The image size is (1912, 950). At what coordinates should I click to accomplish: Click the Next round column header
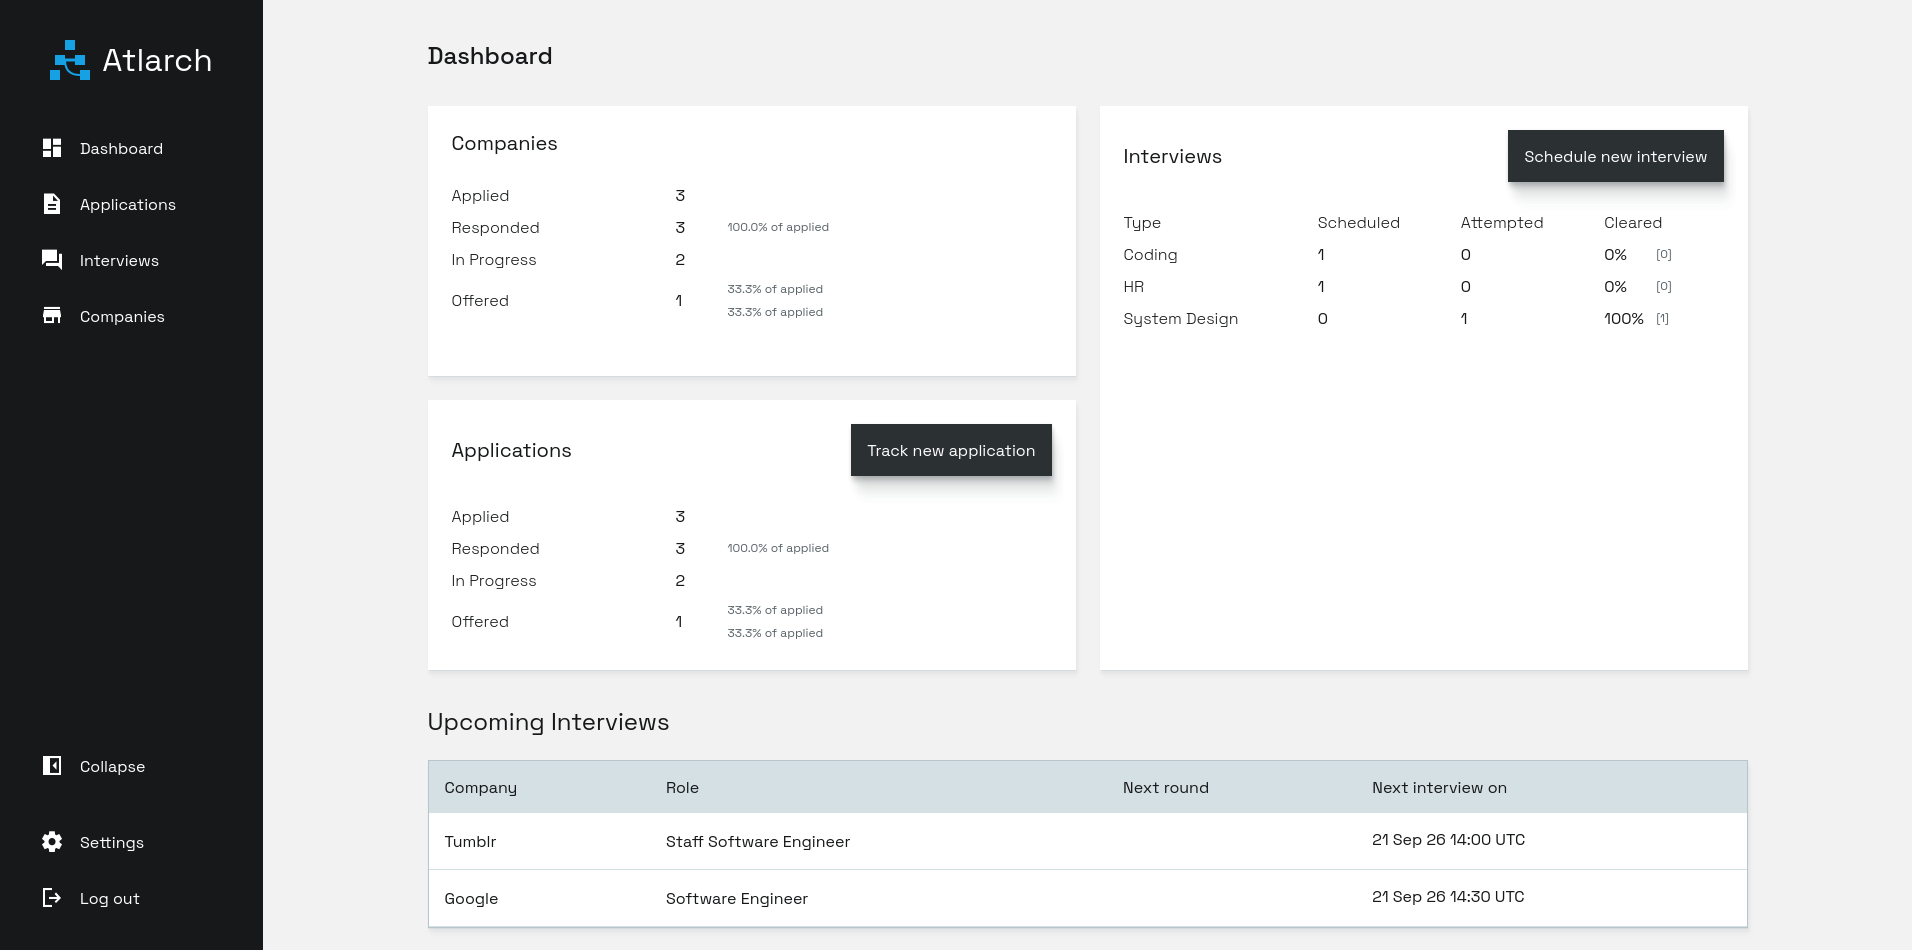(x=1166, y=787)
